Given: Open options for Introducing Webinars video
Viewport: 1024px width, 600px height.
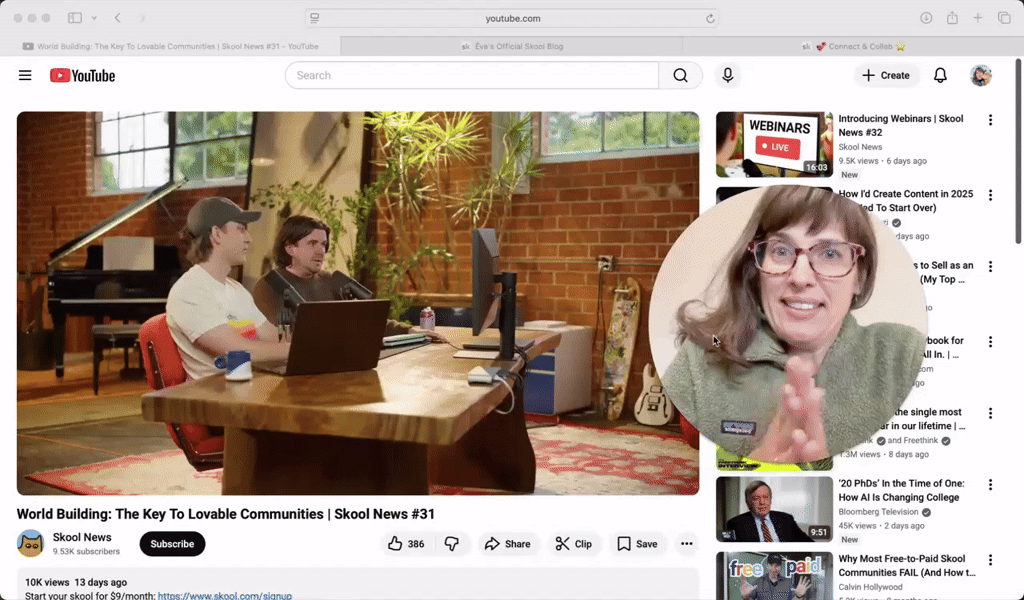Looking at the screenshot, I should point(990,120).
